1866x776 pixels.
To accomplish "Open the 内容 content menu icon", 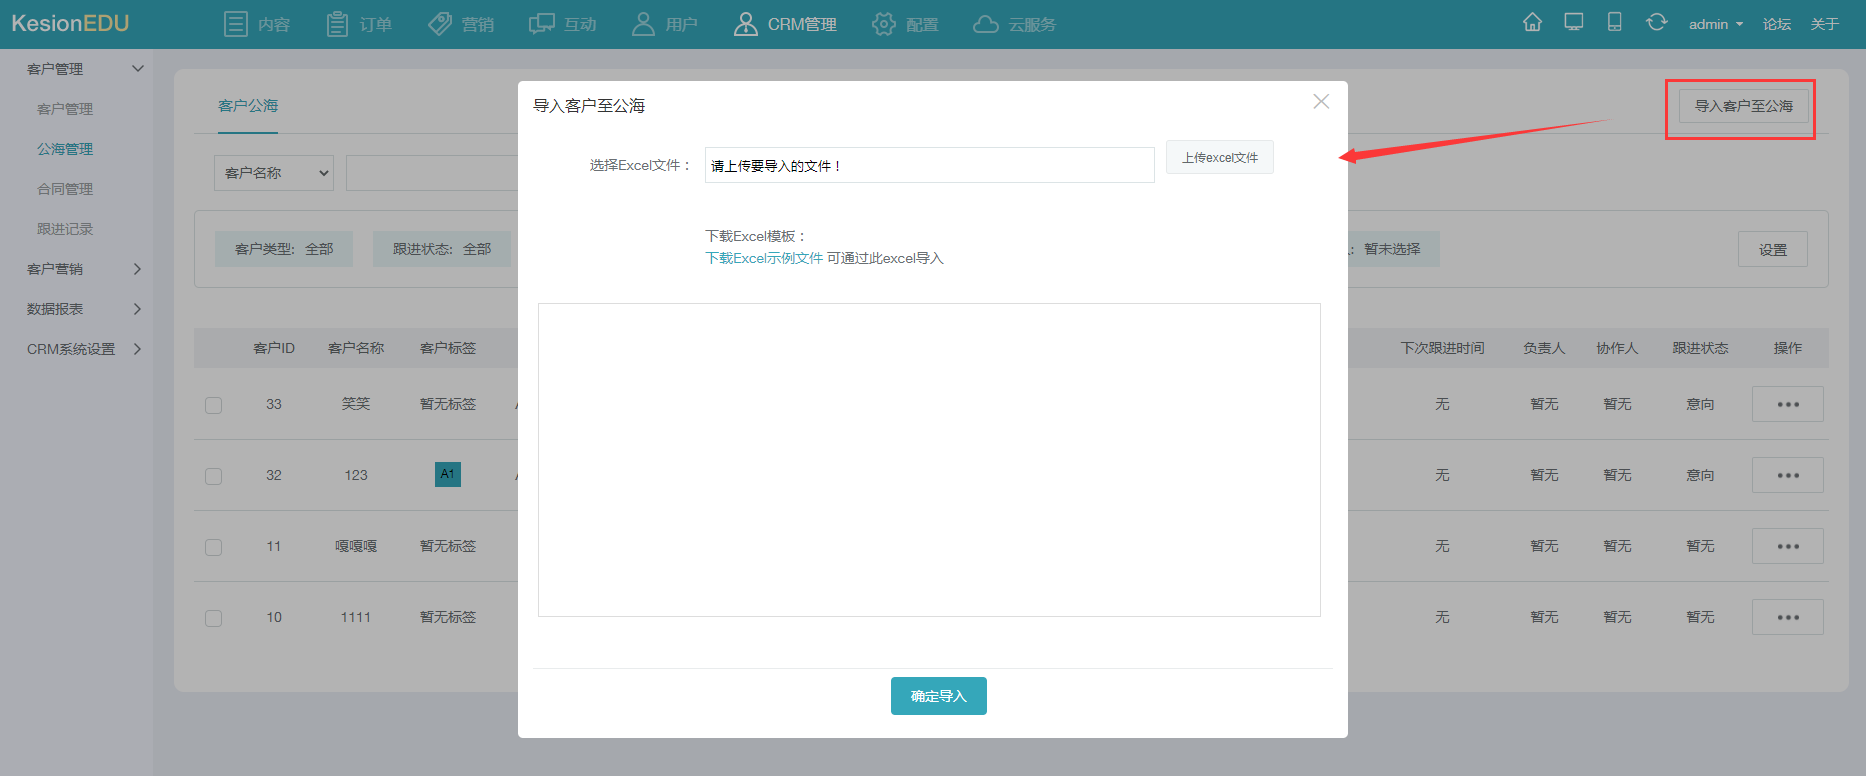I will click(x=235, y=24).
